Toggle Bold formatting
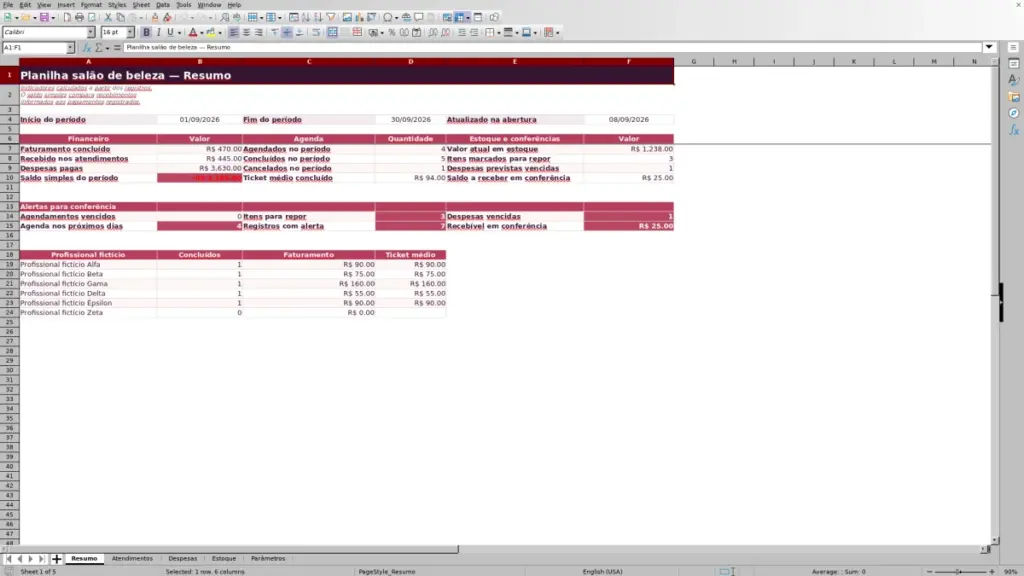This screenshot has height=576, width=1024. (146, 33)
